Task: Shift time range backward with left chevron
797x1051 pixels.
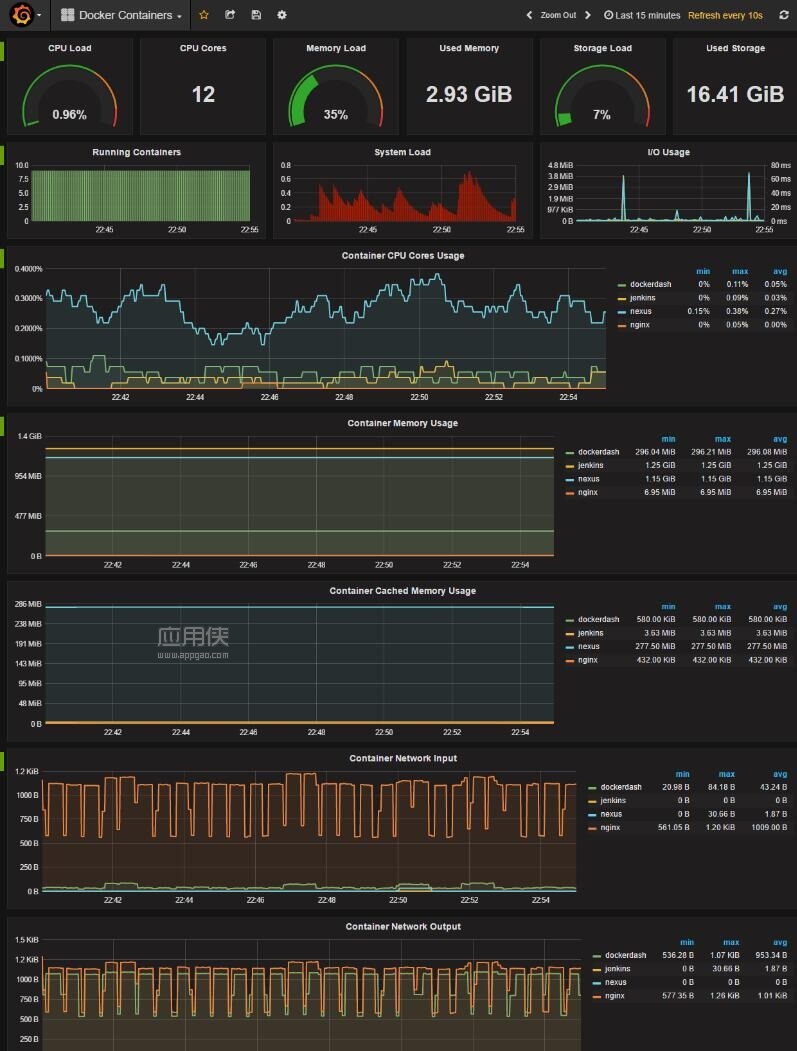Action: 529,15
